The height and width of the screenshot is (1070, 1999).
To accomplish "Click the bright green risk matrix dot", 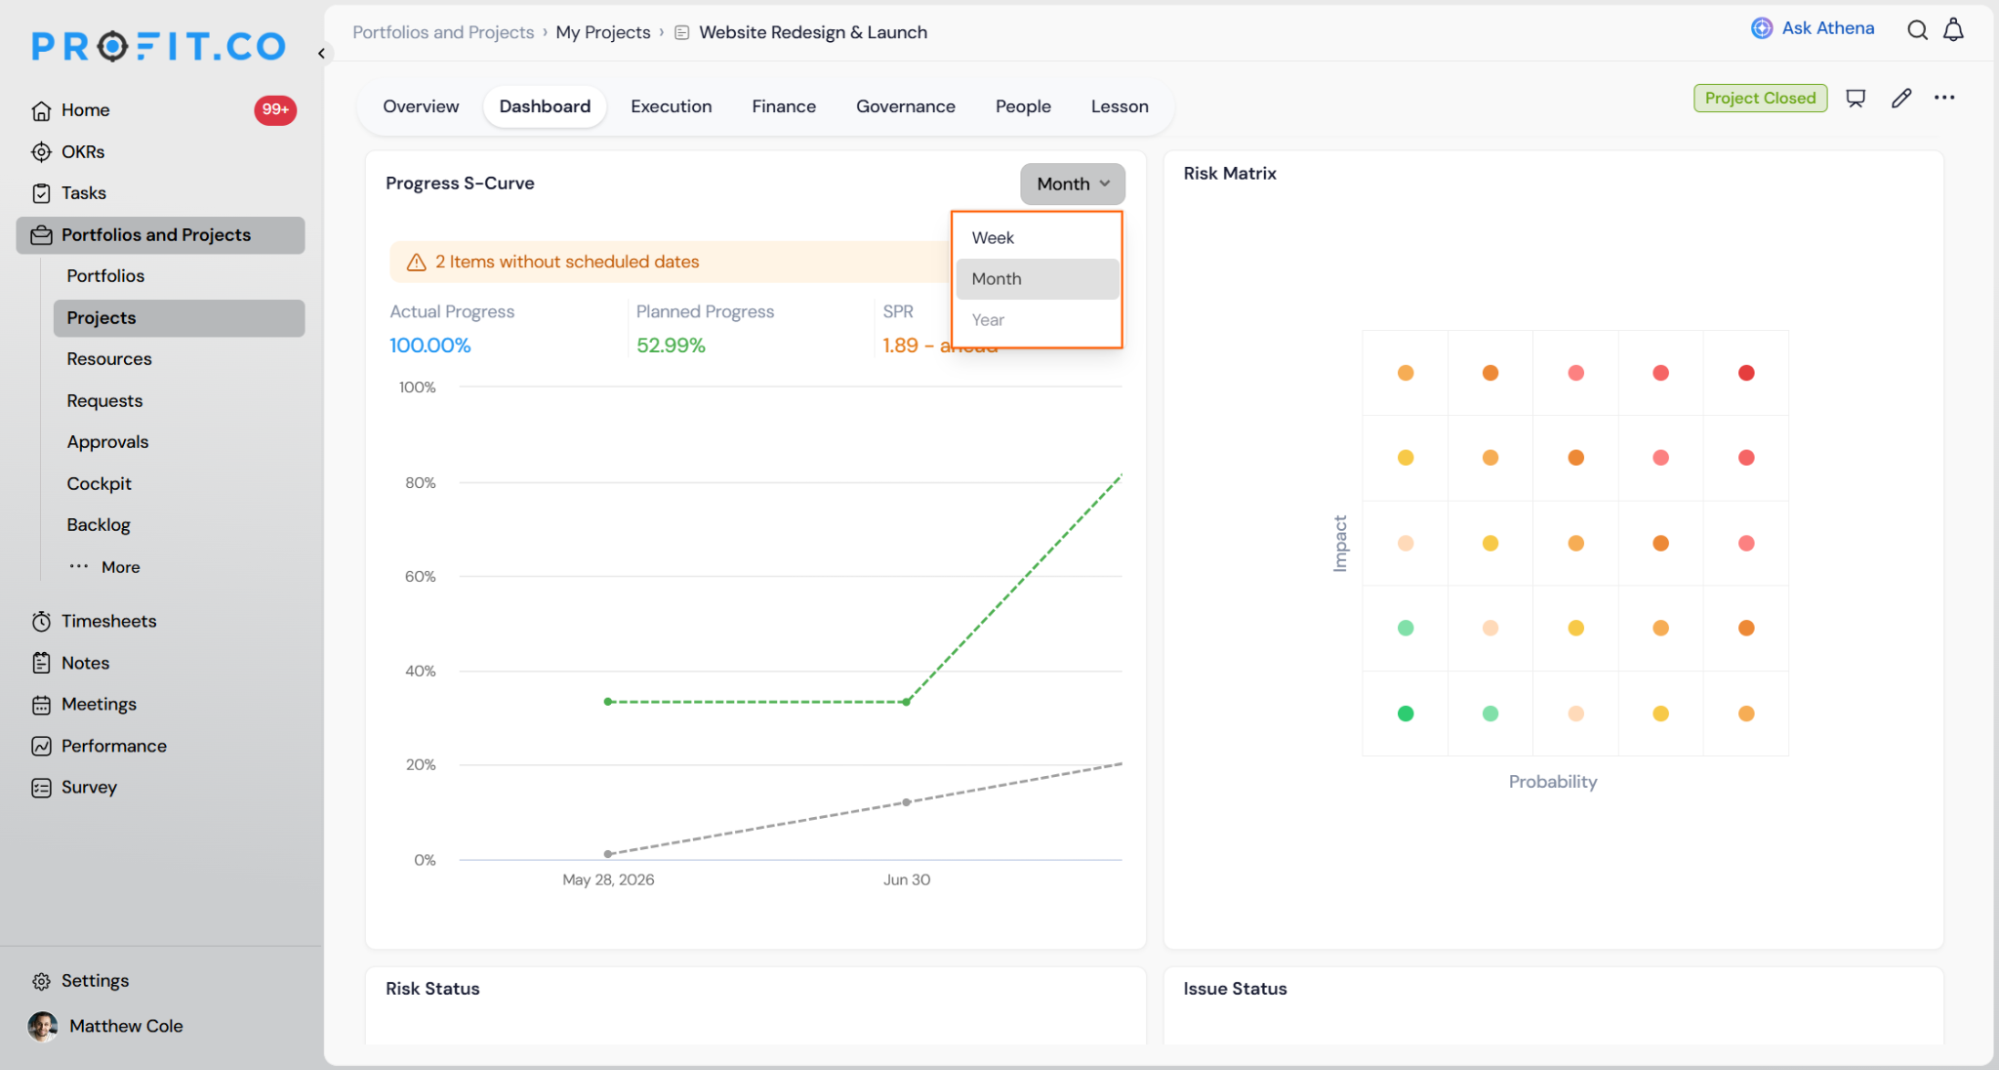I will [x=1405, y=714].
